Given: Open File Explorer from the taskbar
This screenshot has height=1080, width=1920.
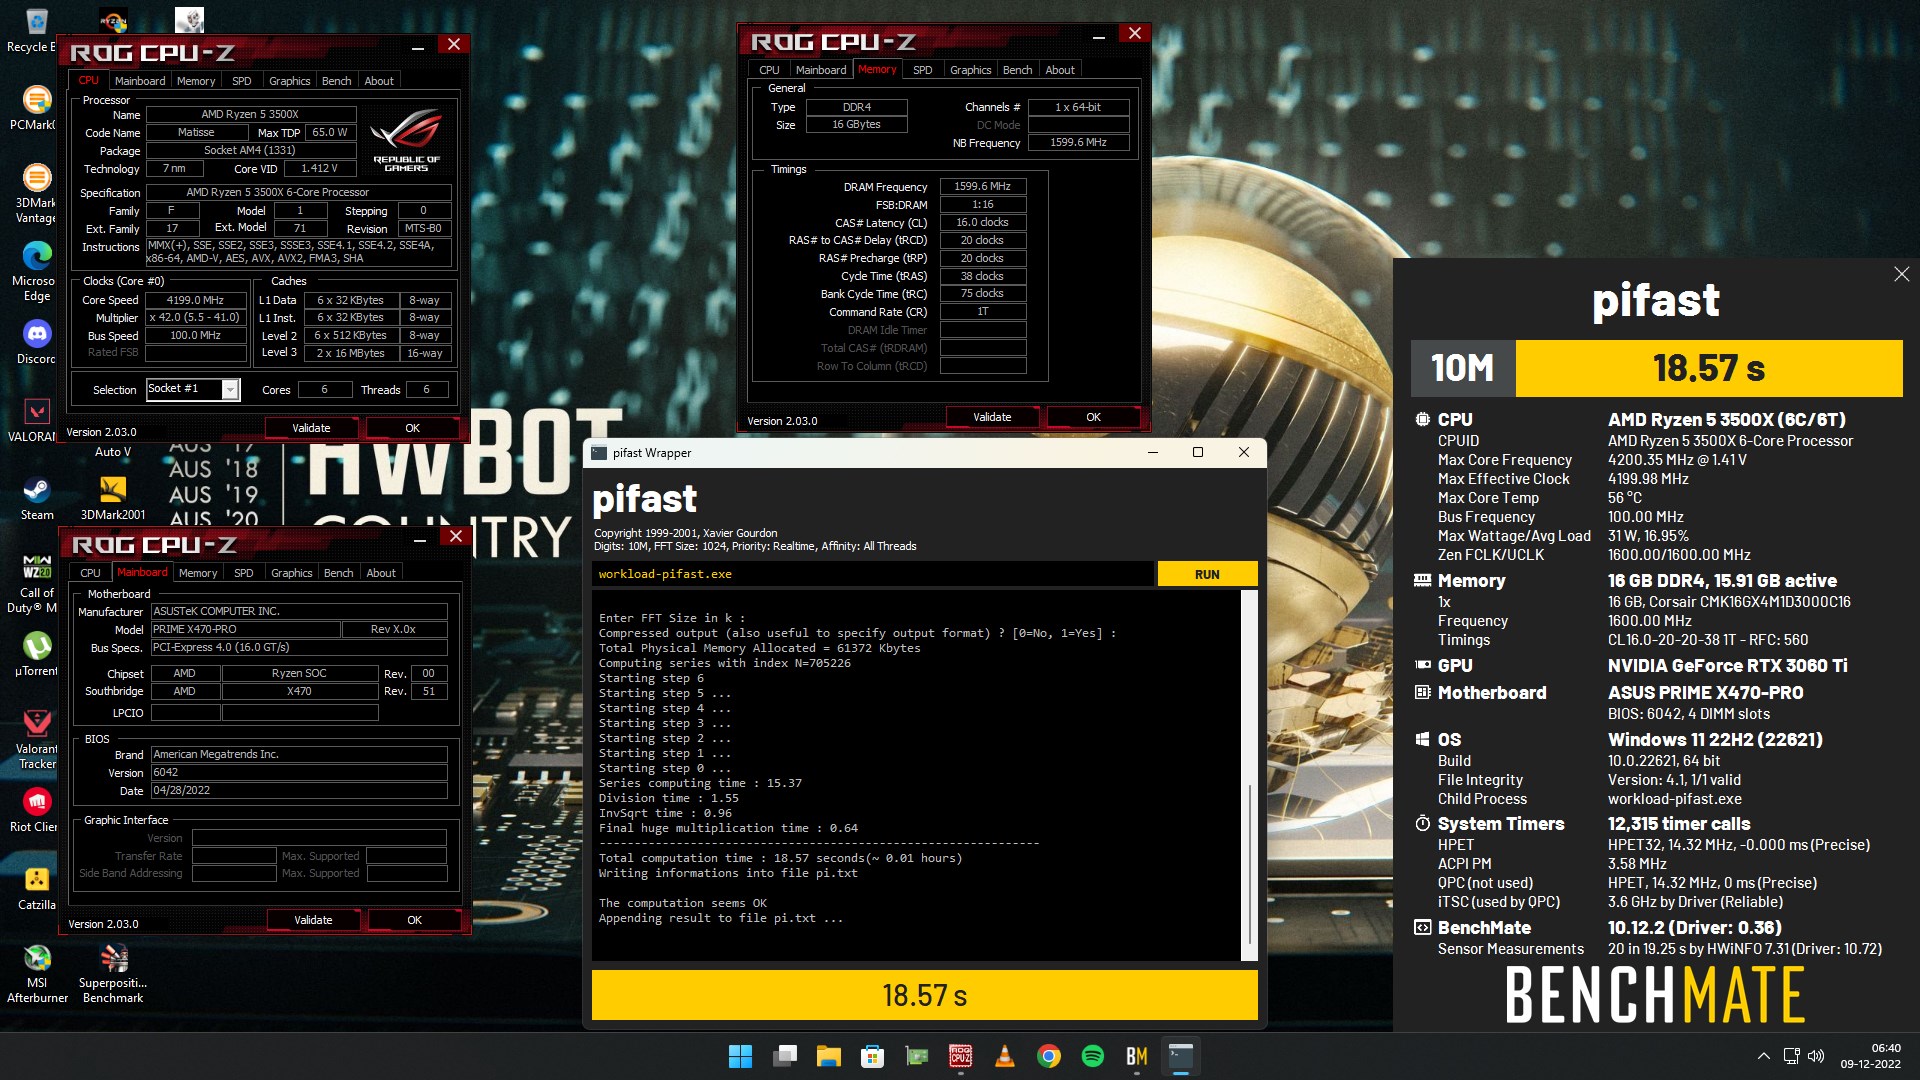Looking at the screenshot, I should (829, 1056).
